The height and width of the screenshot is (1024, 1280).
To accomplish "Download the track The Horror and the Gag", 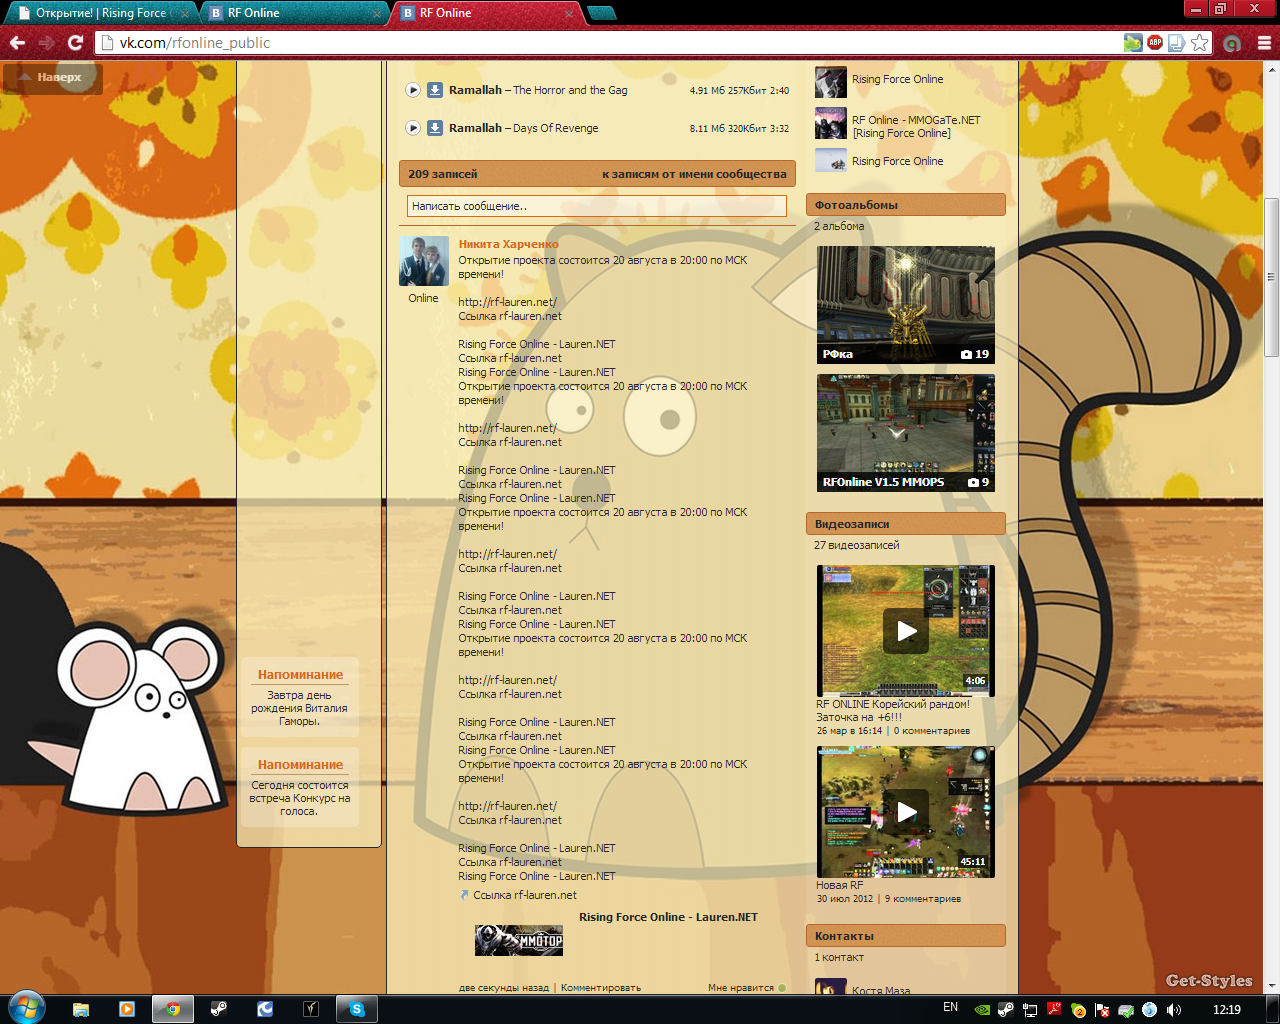I will 435,90.
